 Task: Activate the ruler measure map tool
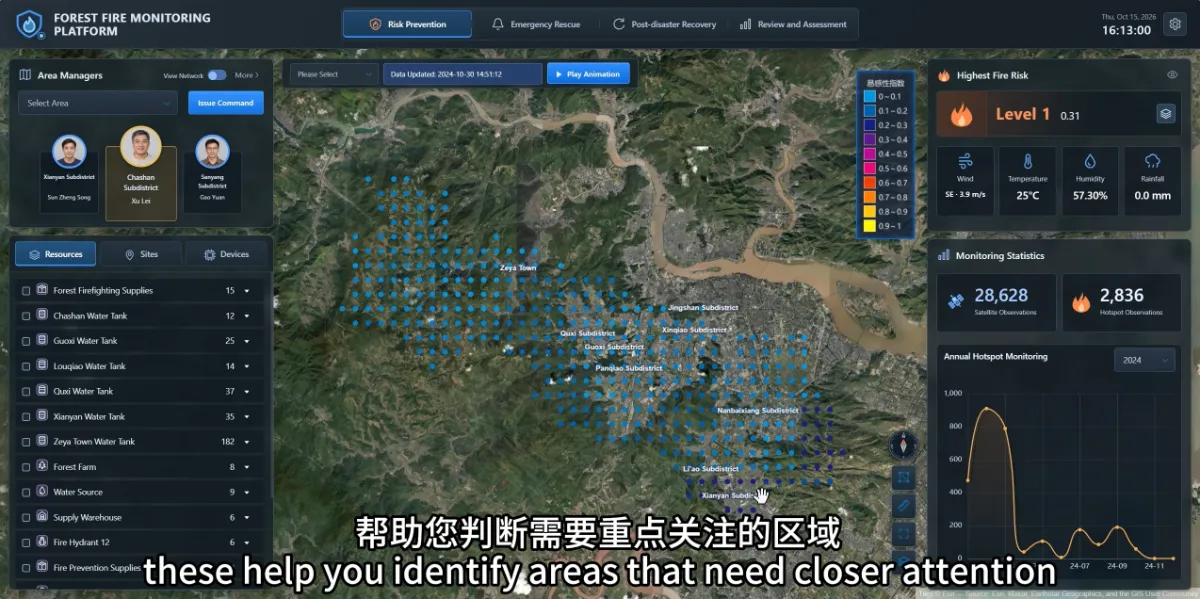pyautogui.click(x=904, y=506)
